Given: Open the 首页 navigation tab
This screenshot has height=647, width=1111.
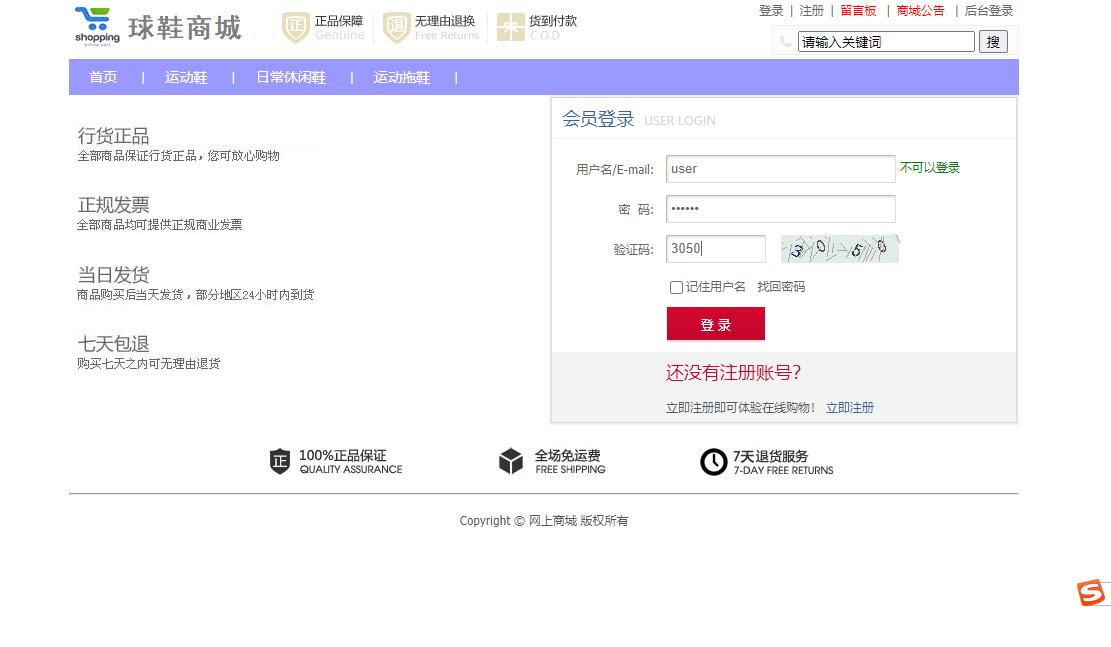Looking at the screenshot, I should (103, 77).
